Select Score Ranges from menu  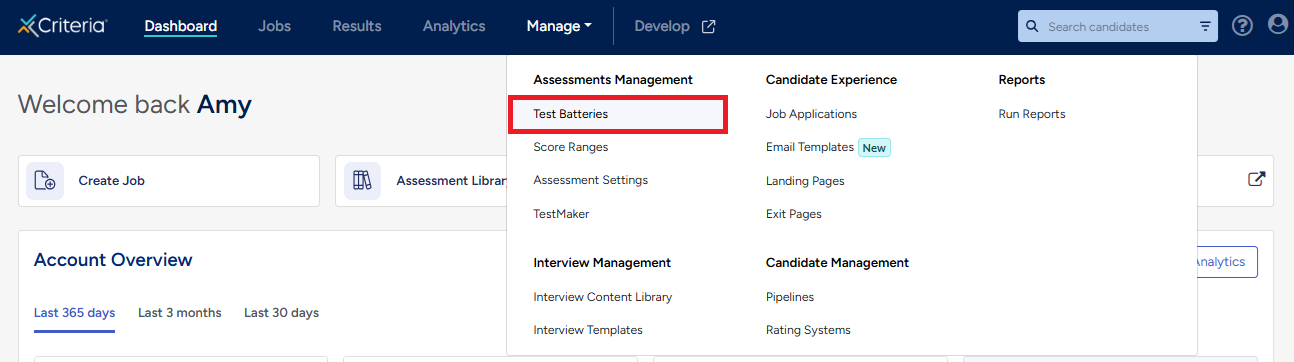tap(571, 147)
